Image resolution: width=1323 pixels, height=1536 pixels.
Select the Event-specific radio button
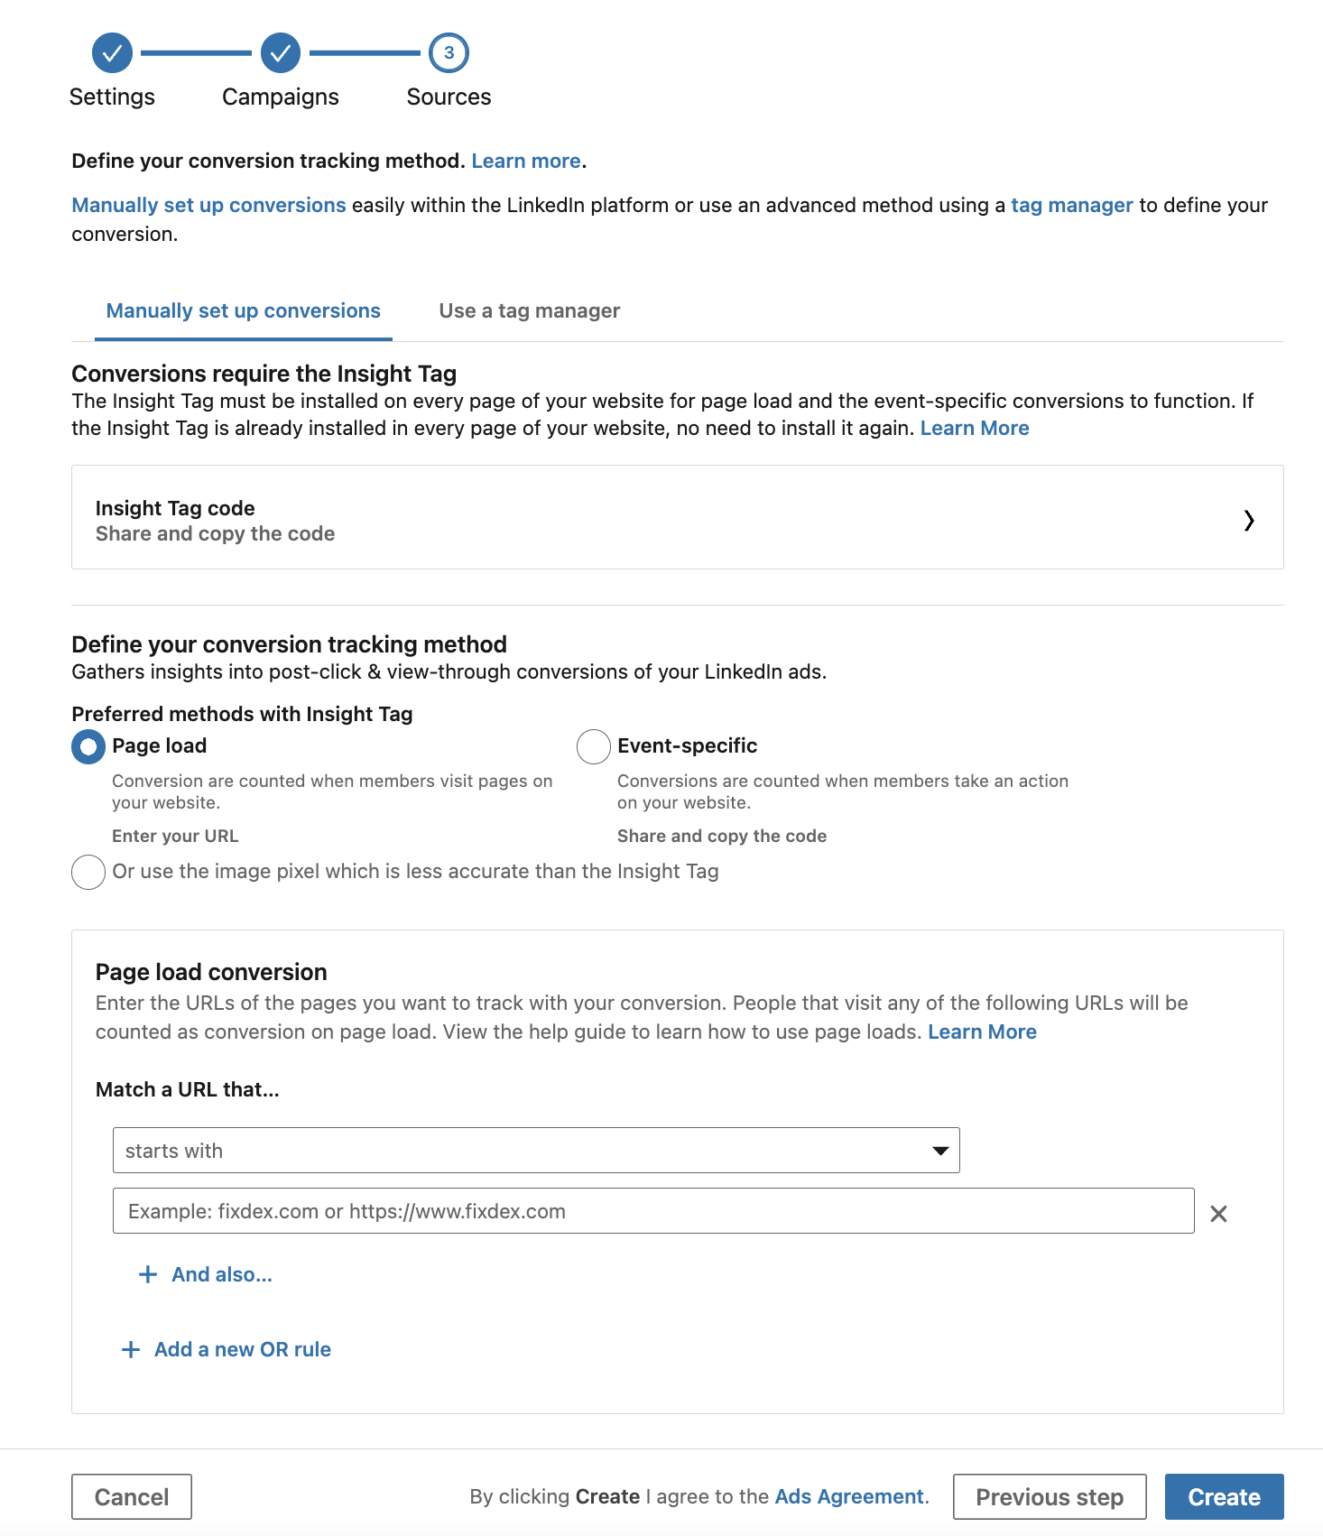(x=592, y=746)
